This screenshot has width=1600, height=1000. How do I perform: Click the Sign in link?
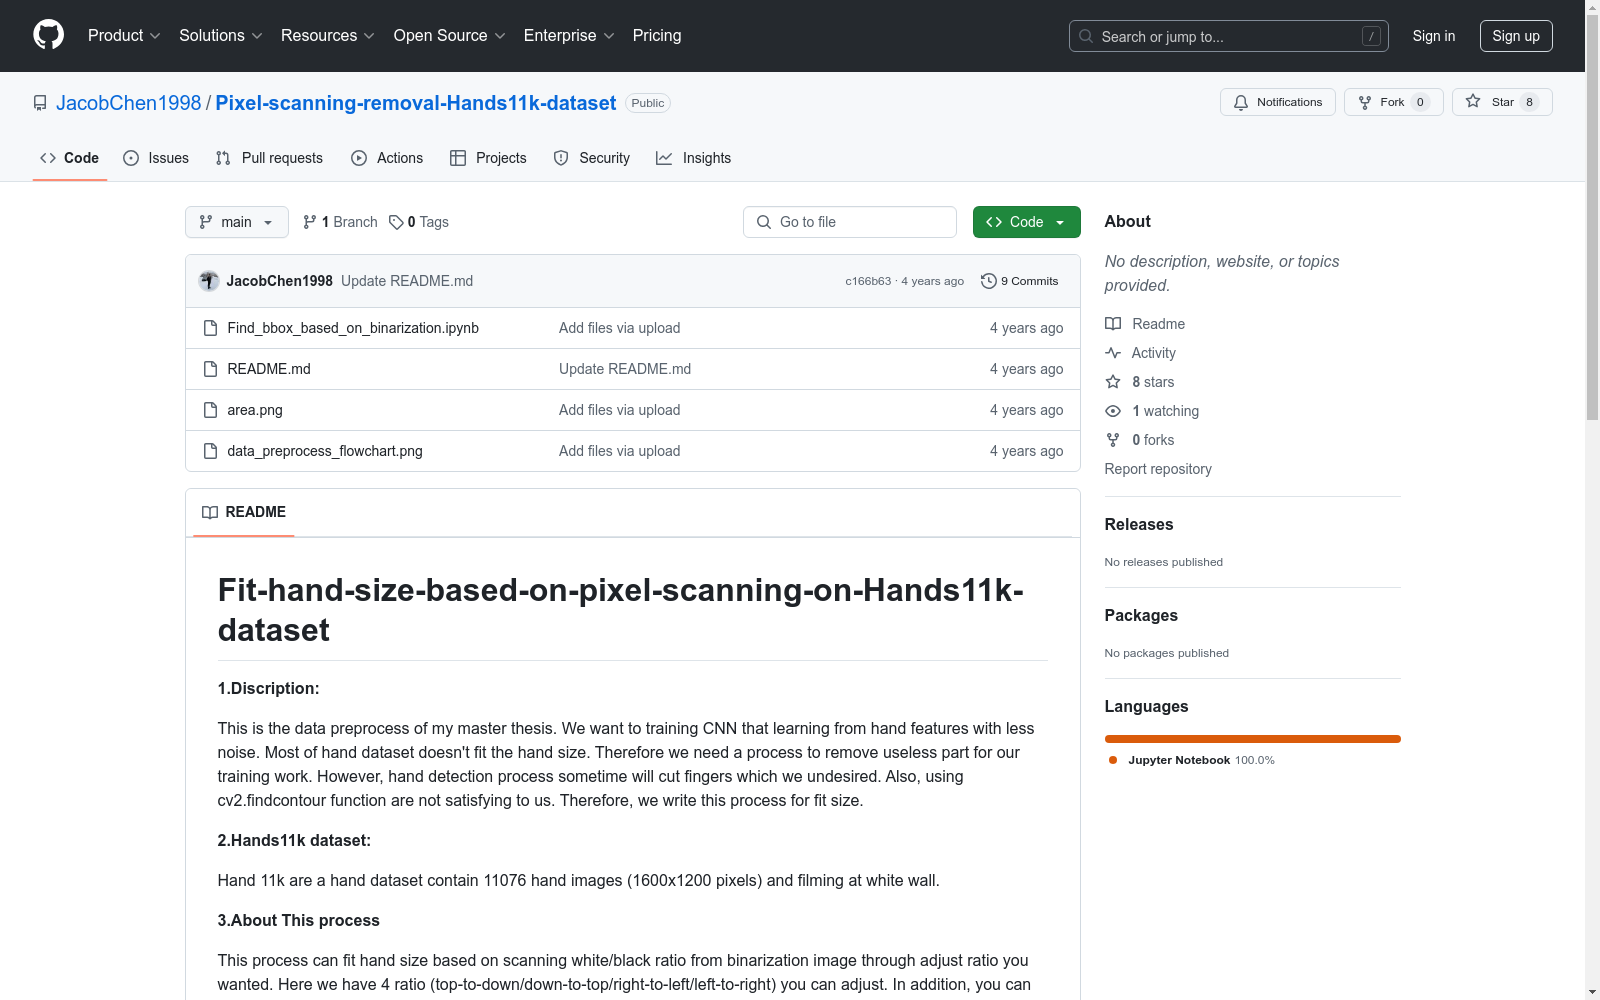pyautogui.click(x=1434, y=36)
